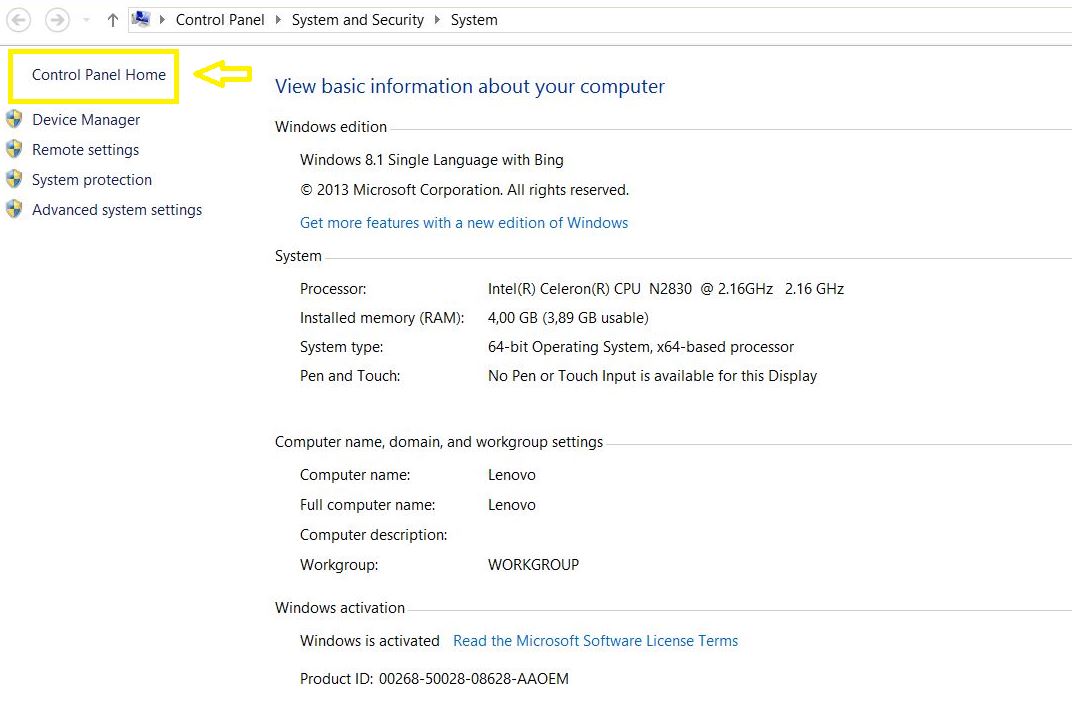Click the shield icon beside Remote settings

[14, 150]
